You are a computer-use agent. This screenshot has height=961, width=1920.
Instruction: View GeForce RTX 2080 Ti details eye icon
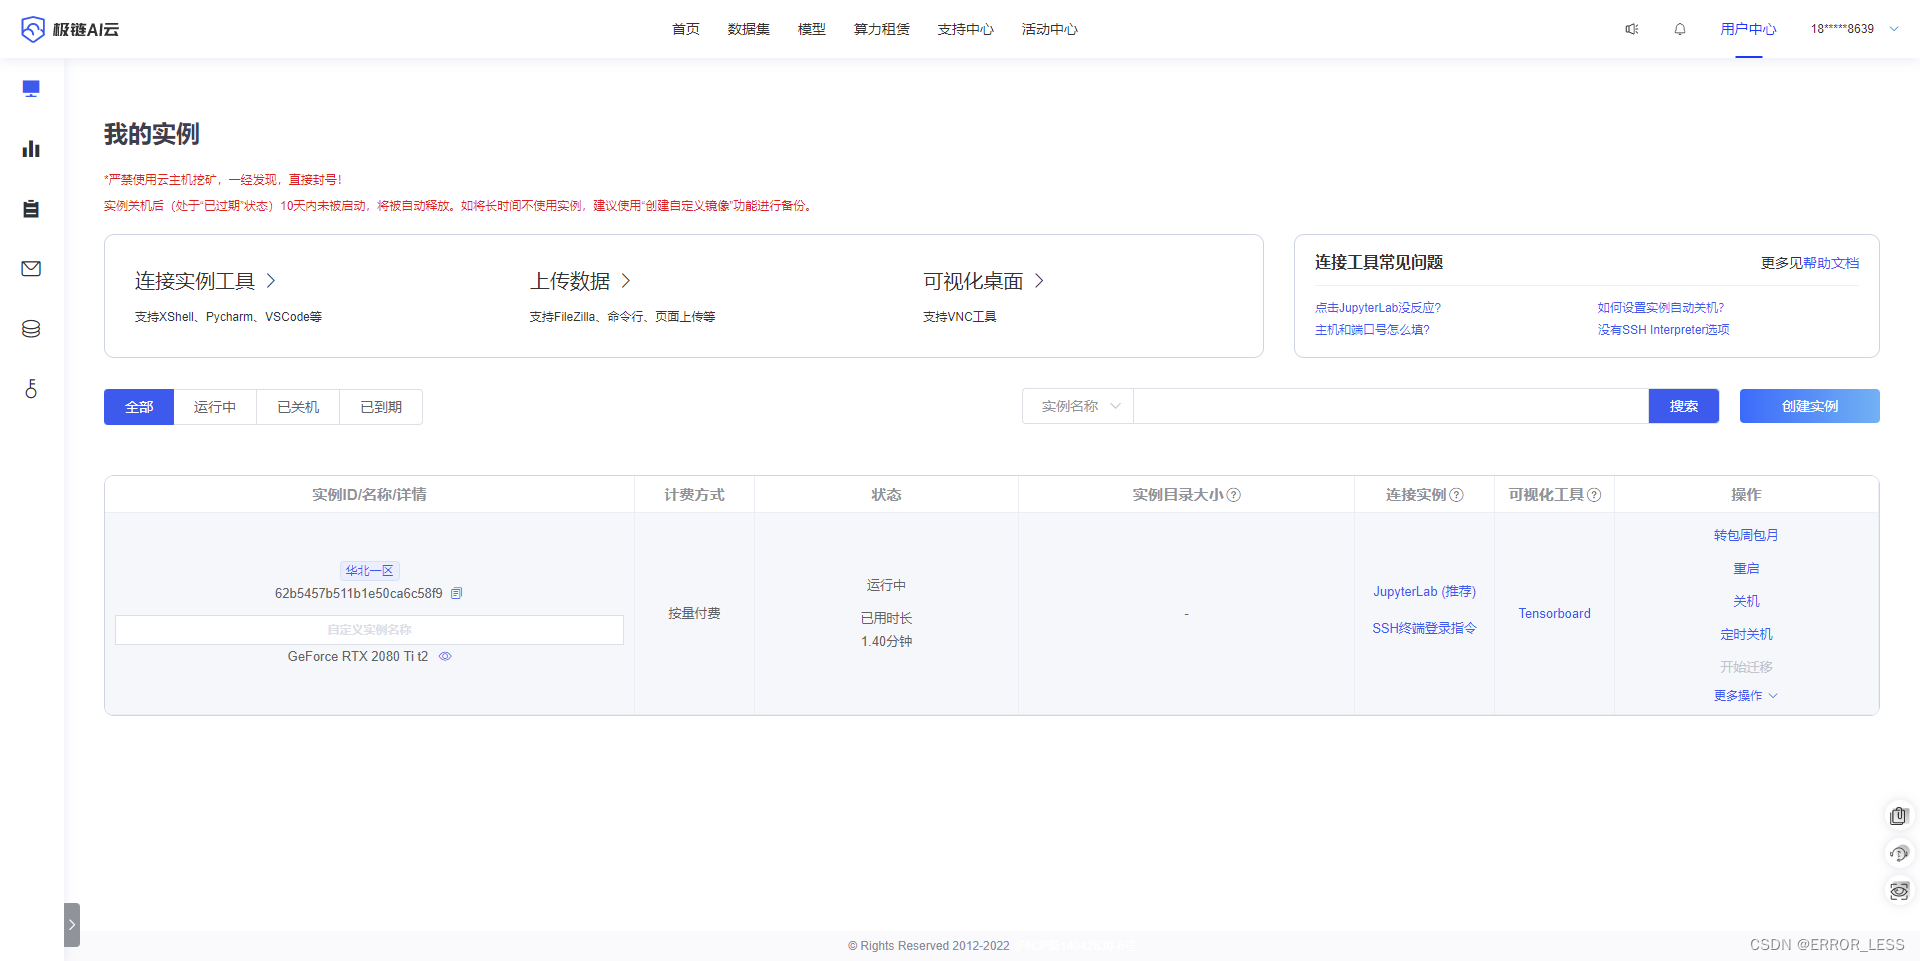point(445,657)
